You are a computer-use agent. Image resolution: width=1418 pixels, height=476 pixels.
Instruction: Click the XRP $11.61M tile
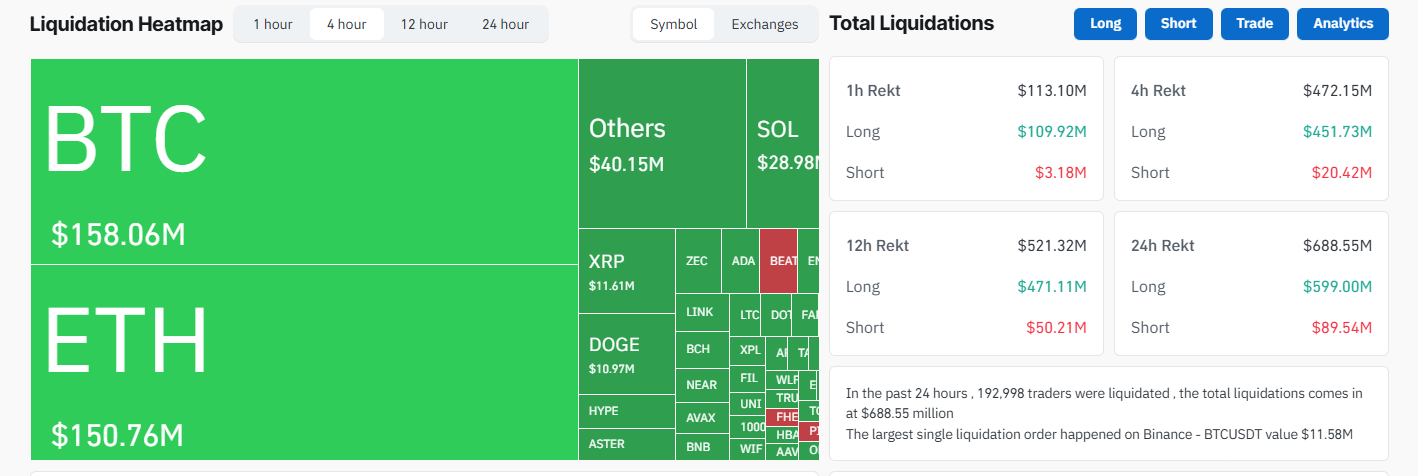tap(627, 271)
